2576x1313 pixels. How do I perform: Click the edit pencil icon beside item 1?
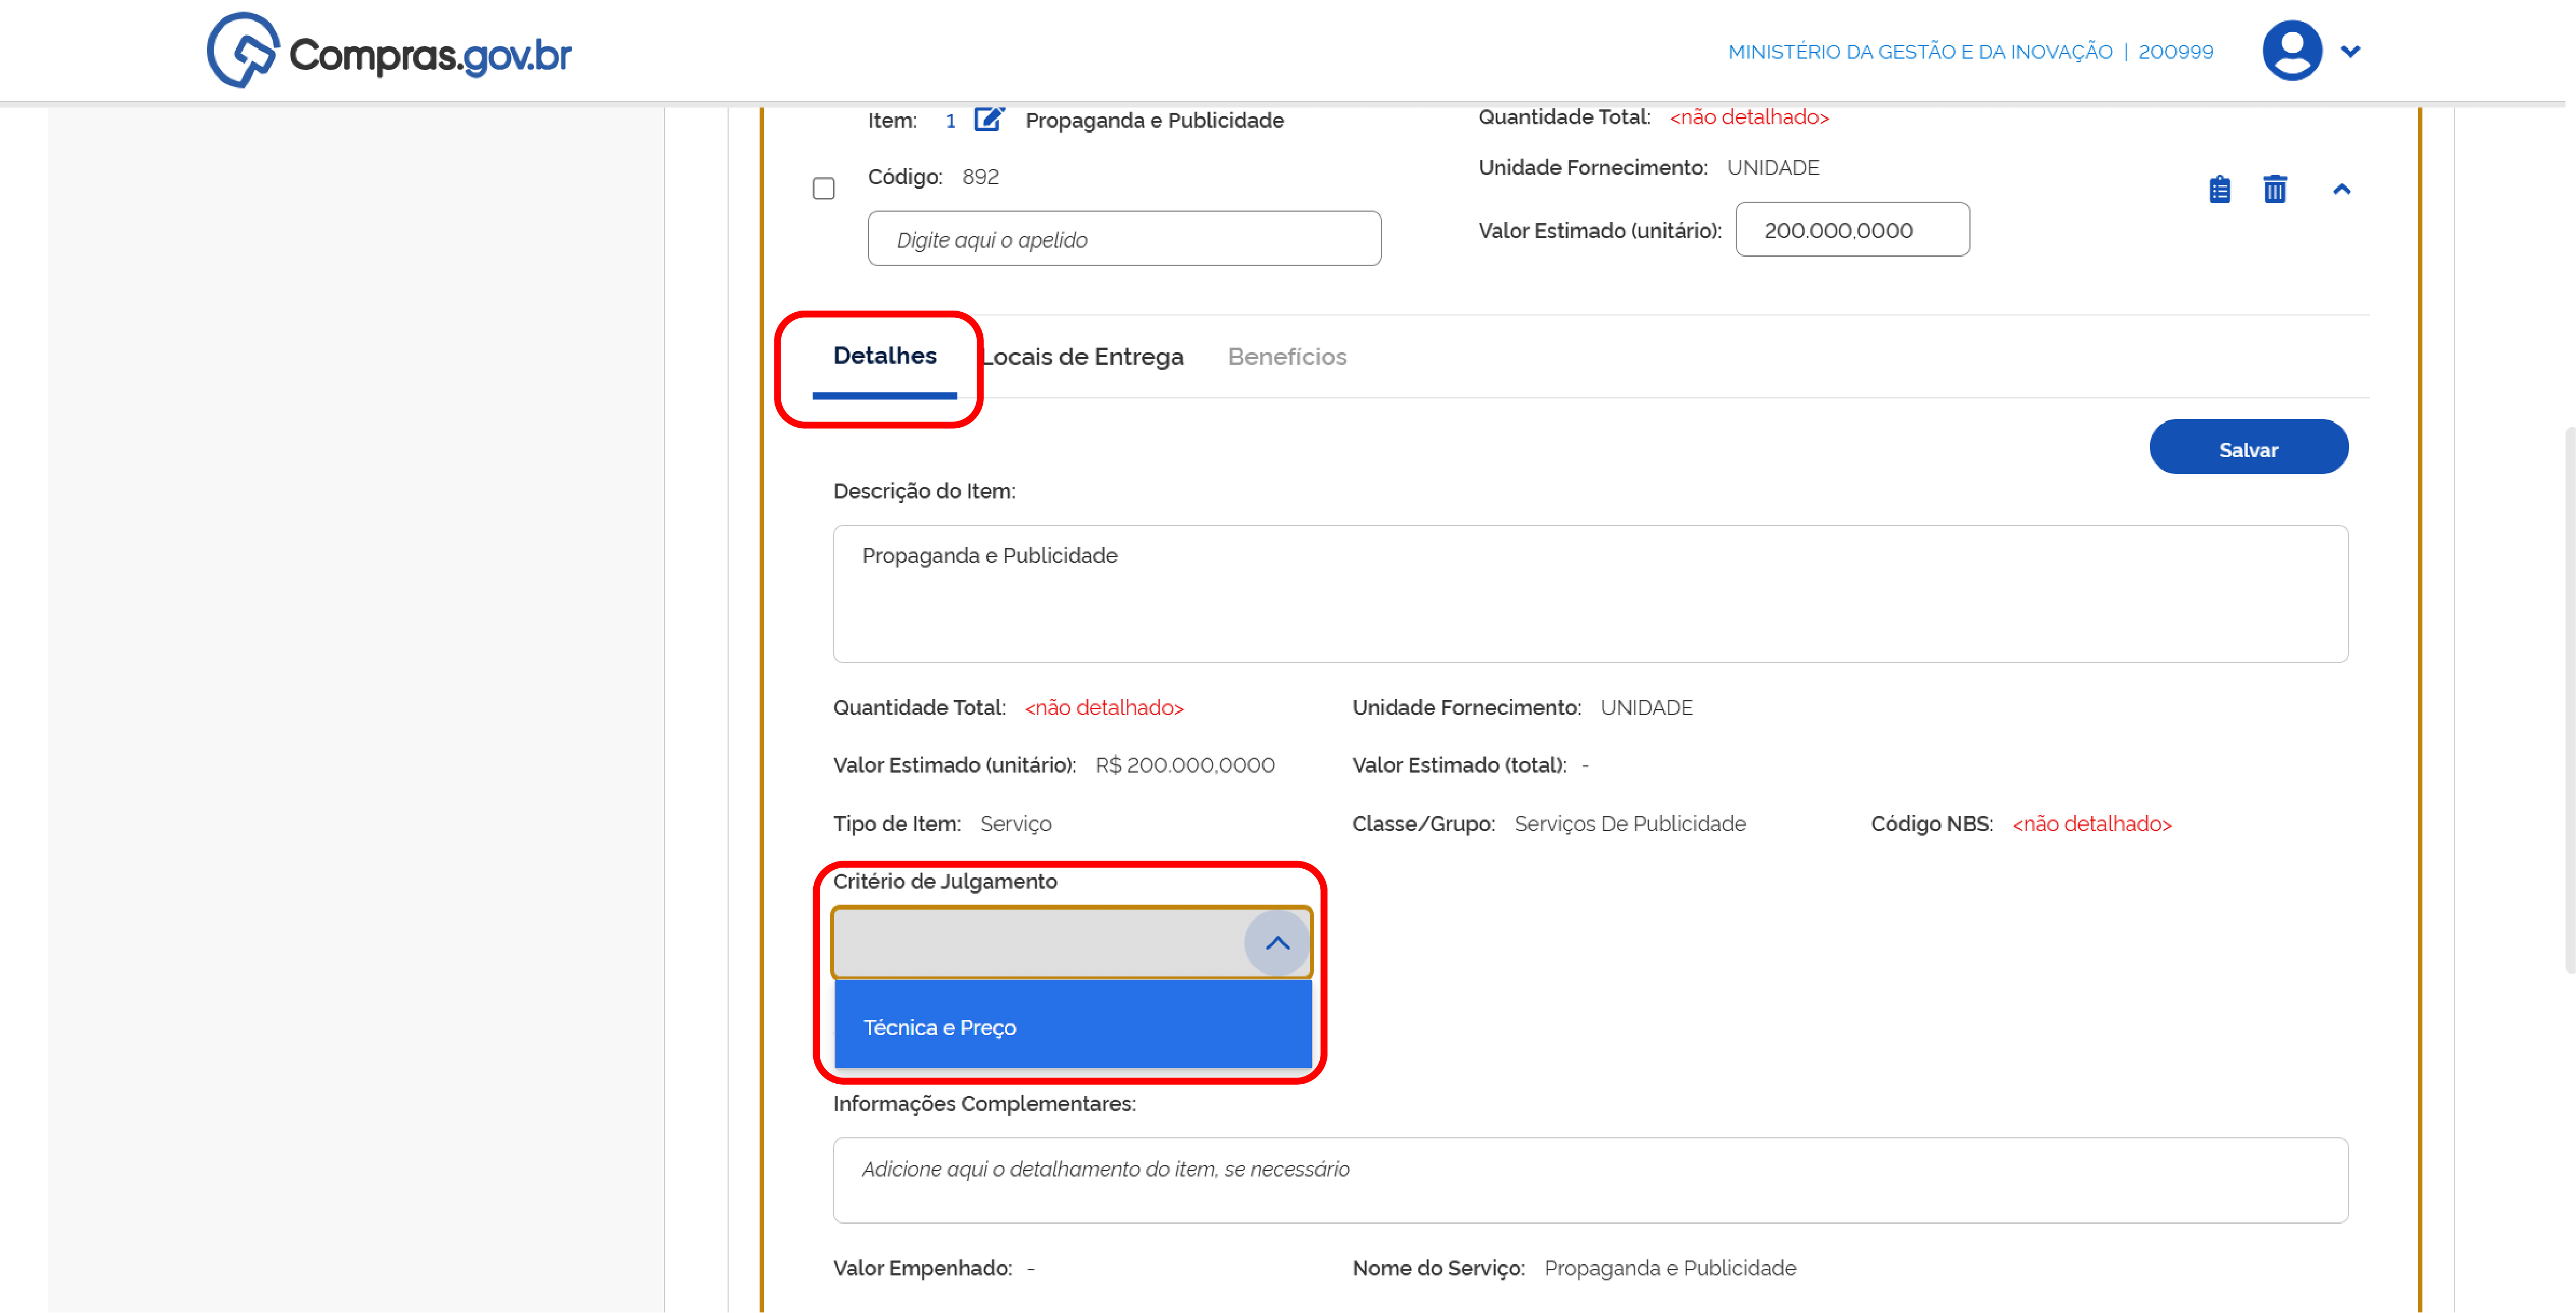(x=988, y=119)
